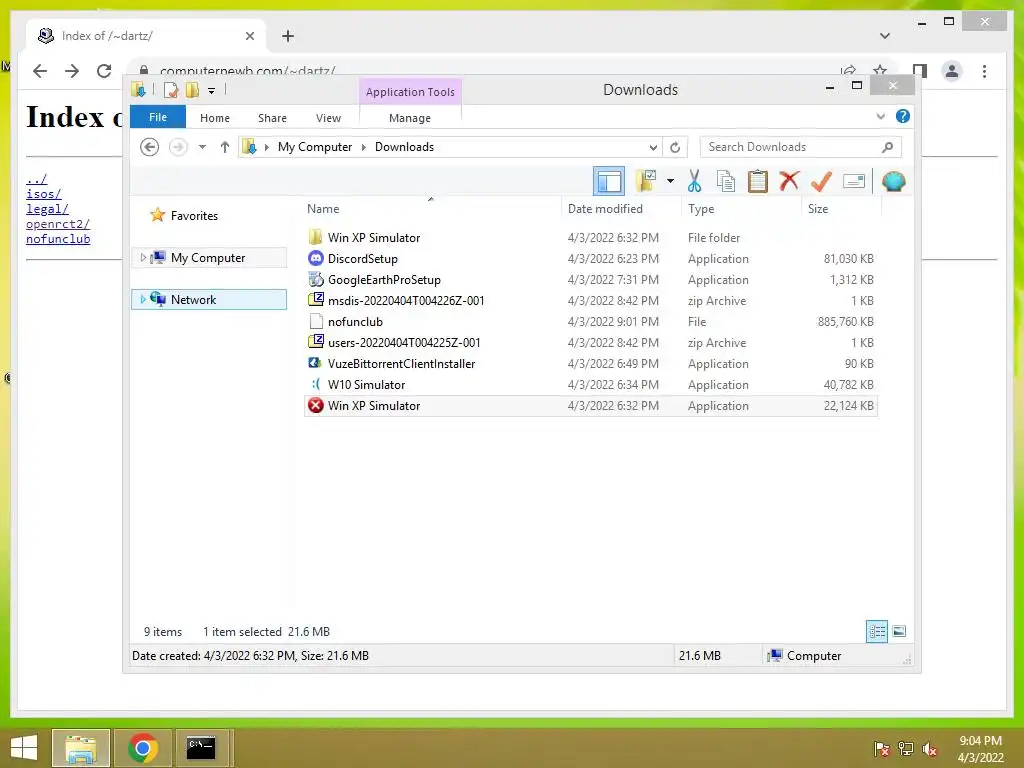Follow the ../ parent directory link
The image size is (1024, 768).
pos(37,179)
